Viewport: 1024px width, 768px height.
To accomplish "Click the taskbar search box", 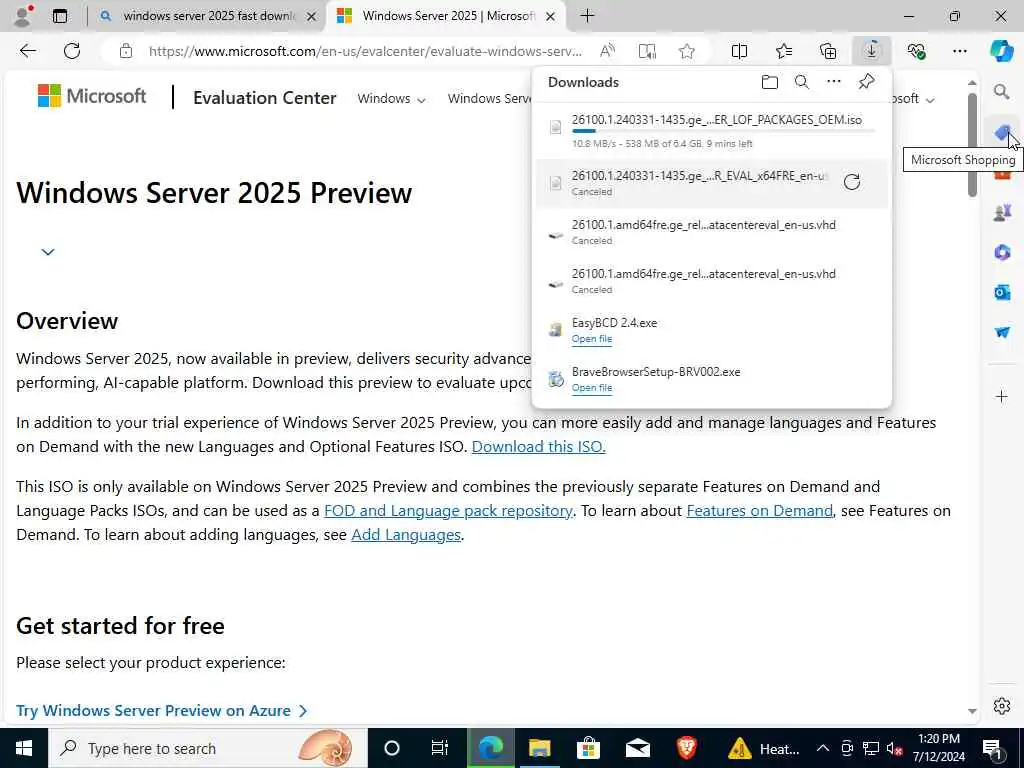I will (x=208, y=748).
